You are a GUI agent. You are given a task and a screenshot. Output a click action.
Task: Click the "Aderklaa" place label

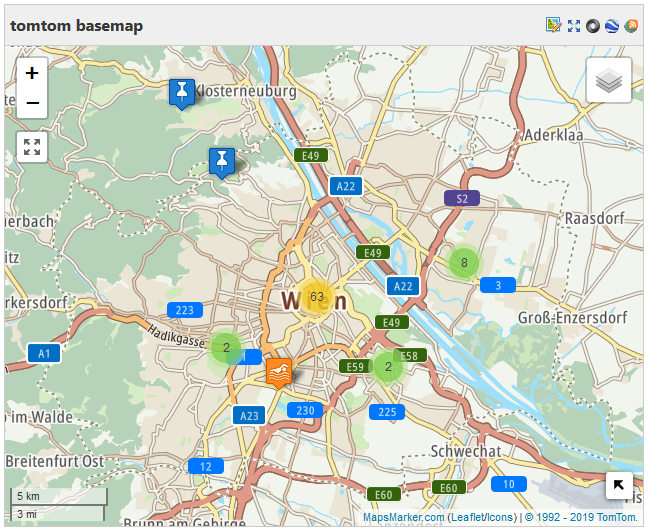tap(553, 135)
